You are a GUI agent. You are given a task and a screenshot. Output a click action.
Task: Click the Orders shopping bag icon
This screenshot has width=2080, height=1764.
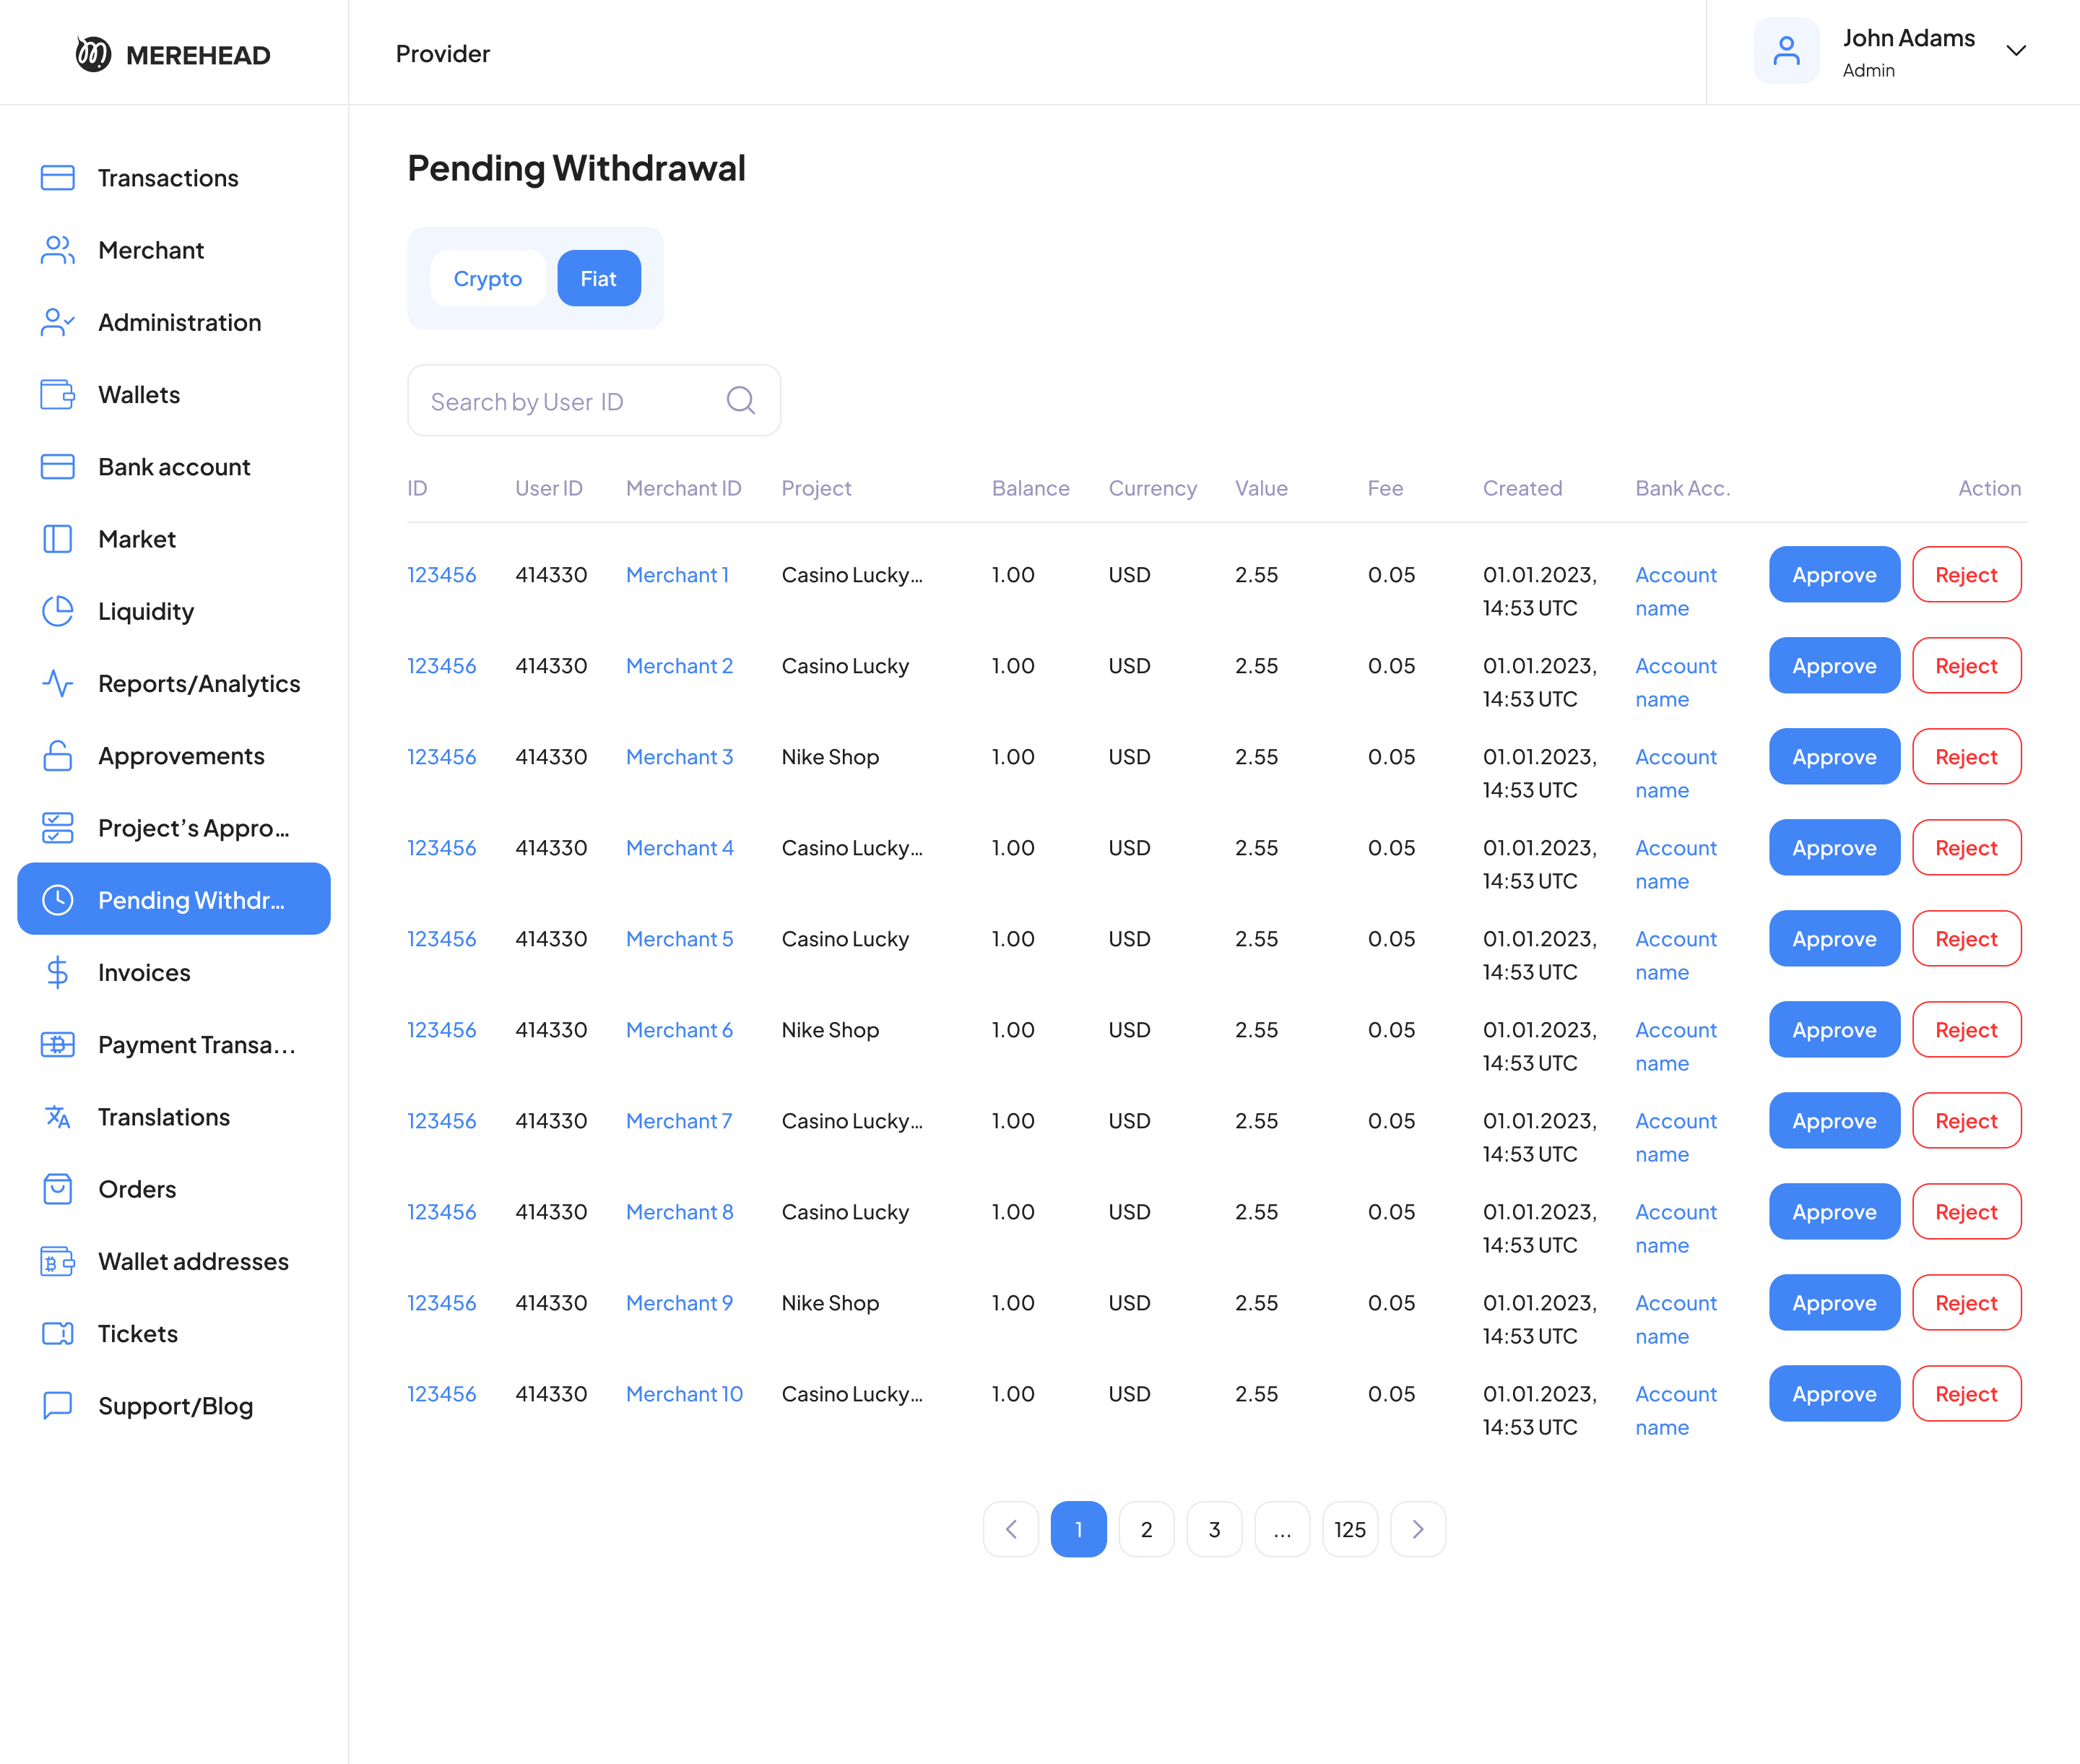(x=57, y=1189)
